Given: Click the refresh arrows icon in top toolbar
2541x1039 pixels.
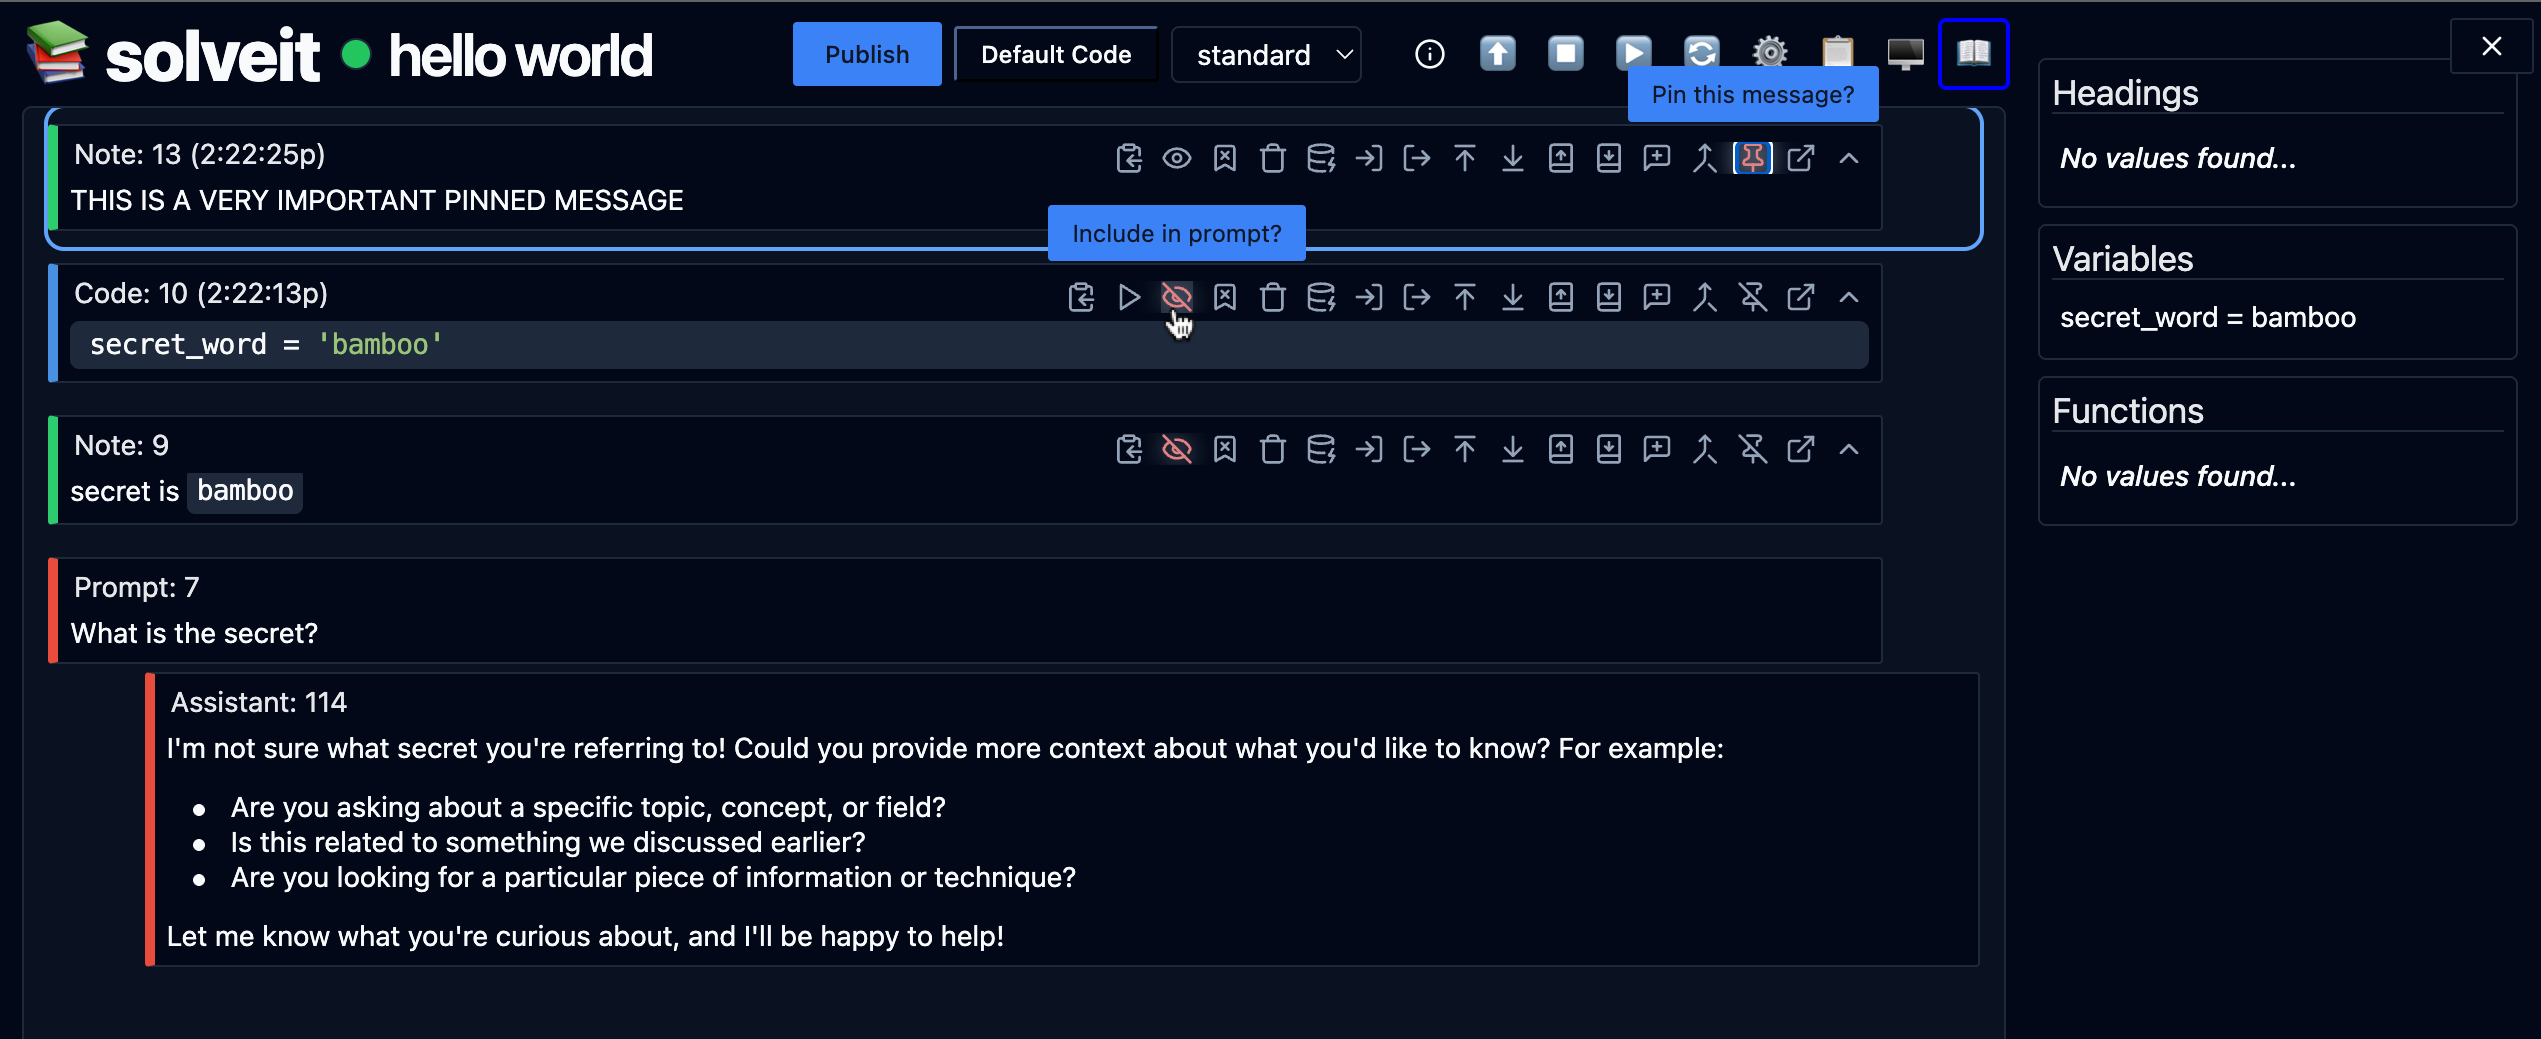Looking at the screenshot, I should point(1701,53).
